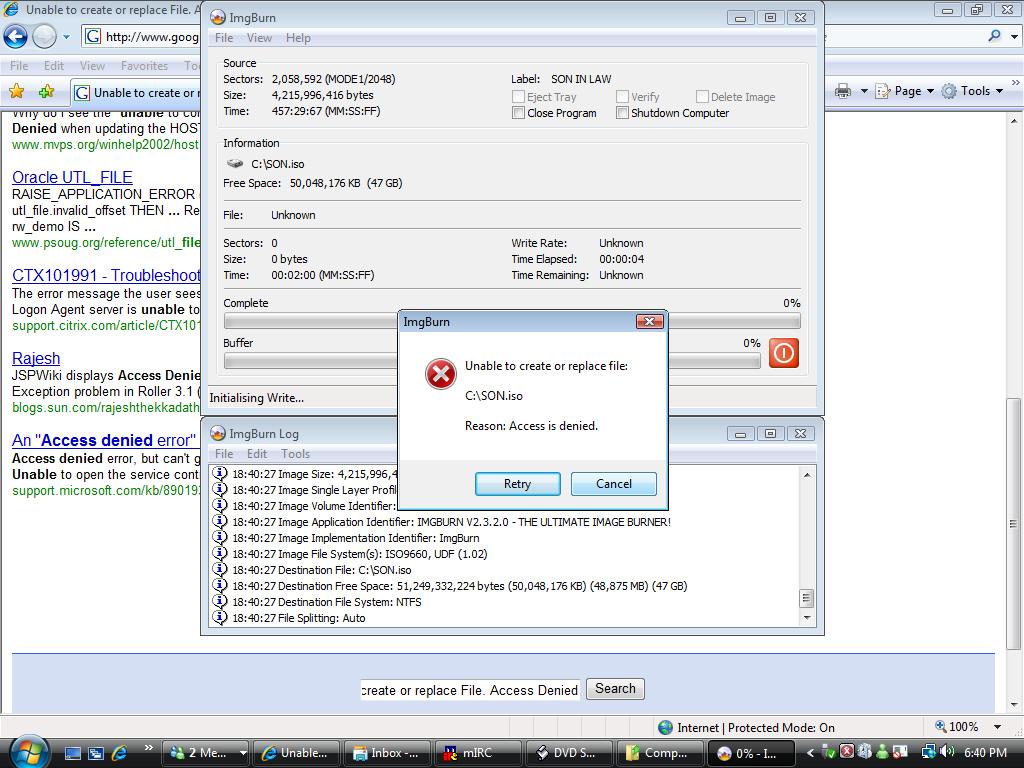Abort the write with ImgBurn's red stop button
1024x768 pixels.
click(x=784, y=353)
